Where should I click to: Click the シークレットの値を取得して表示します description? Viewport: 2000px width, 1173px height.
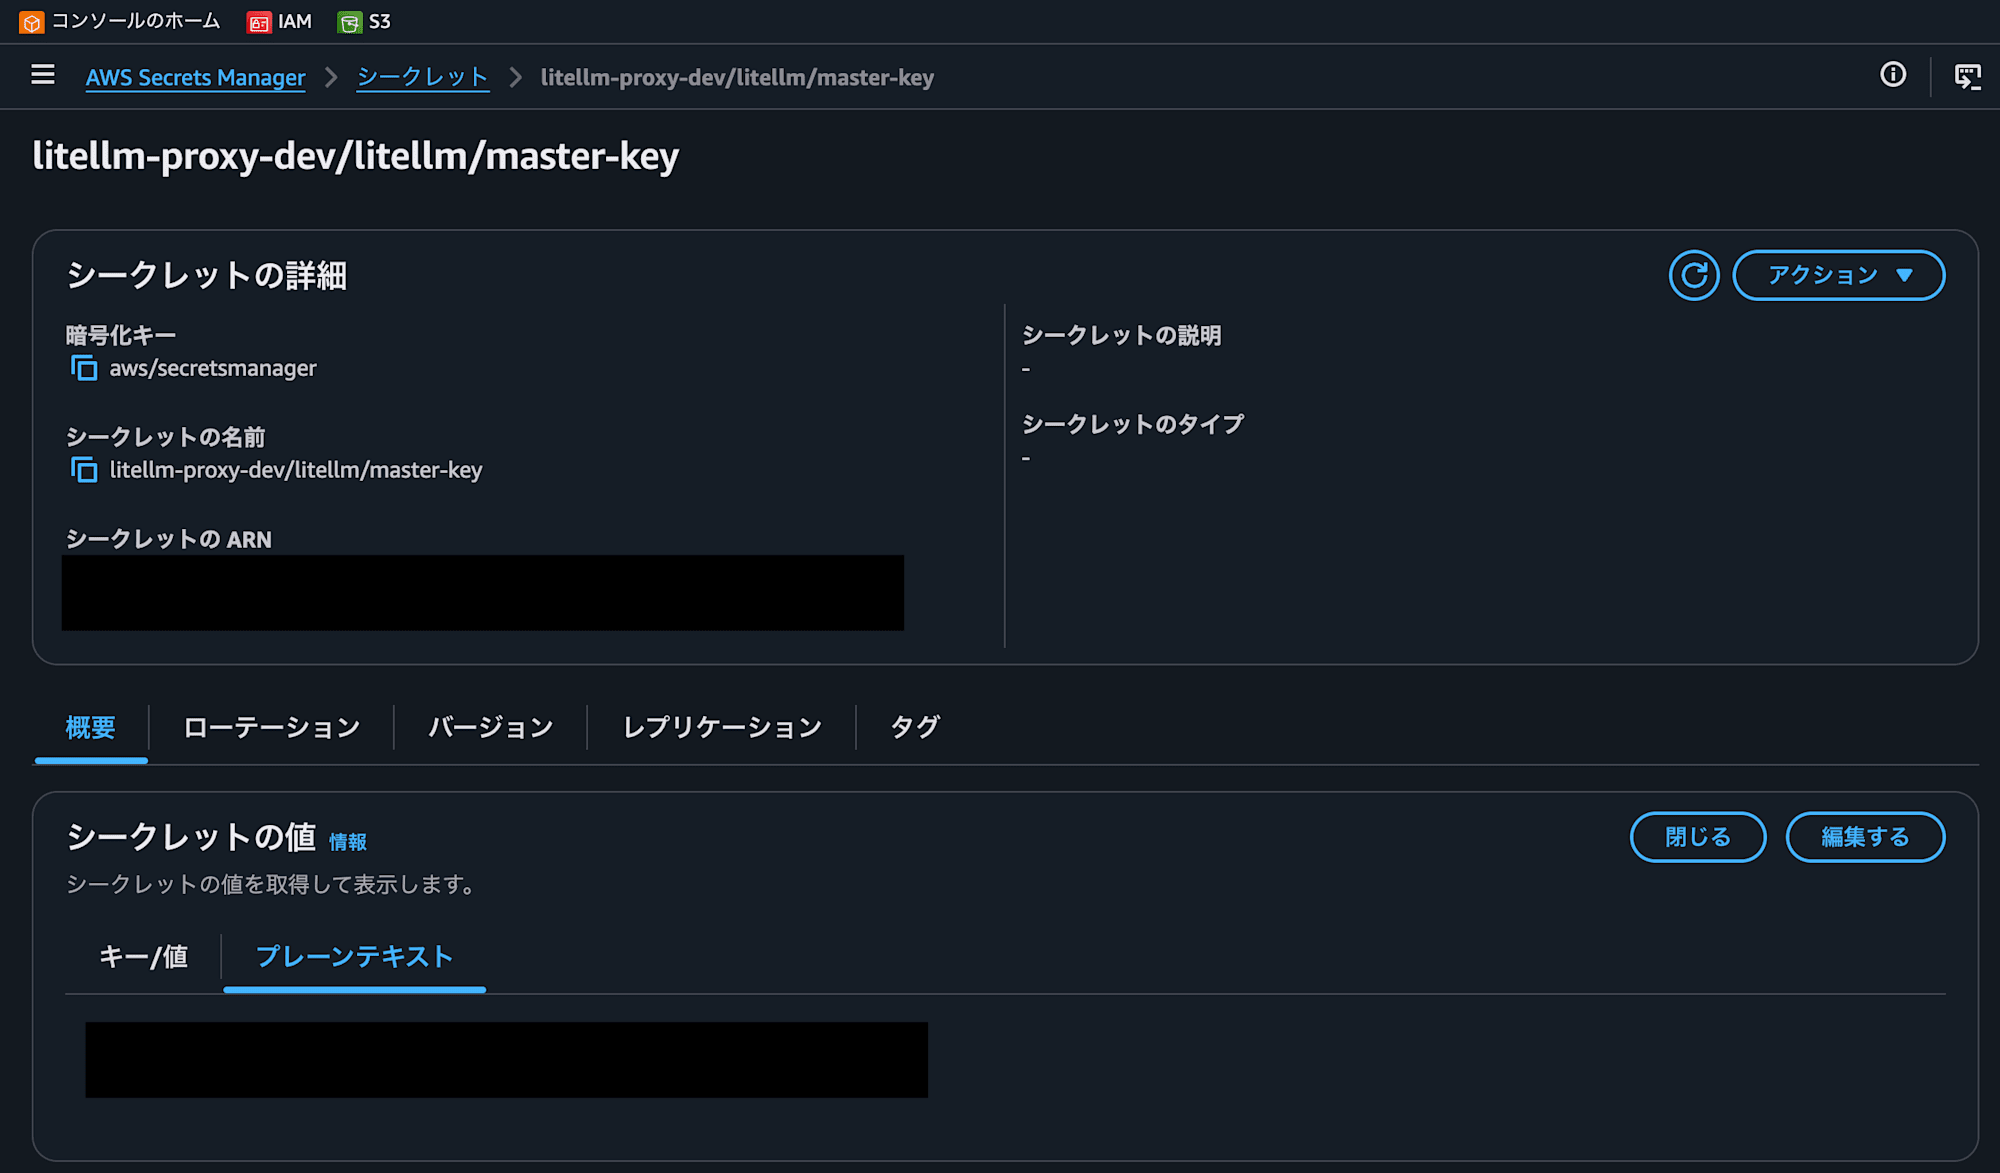(272, 884)
